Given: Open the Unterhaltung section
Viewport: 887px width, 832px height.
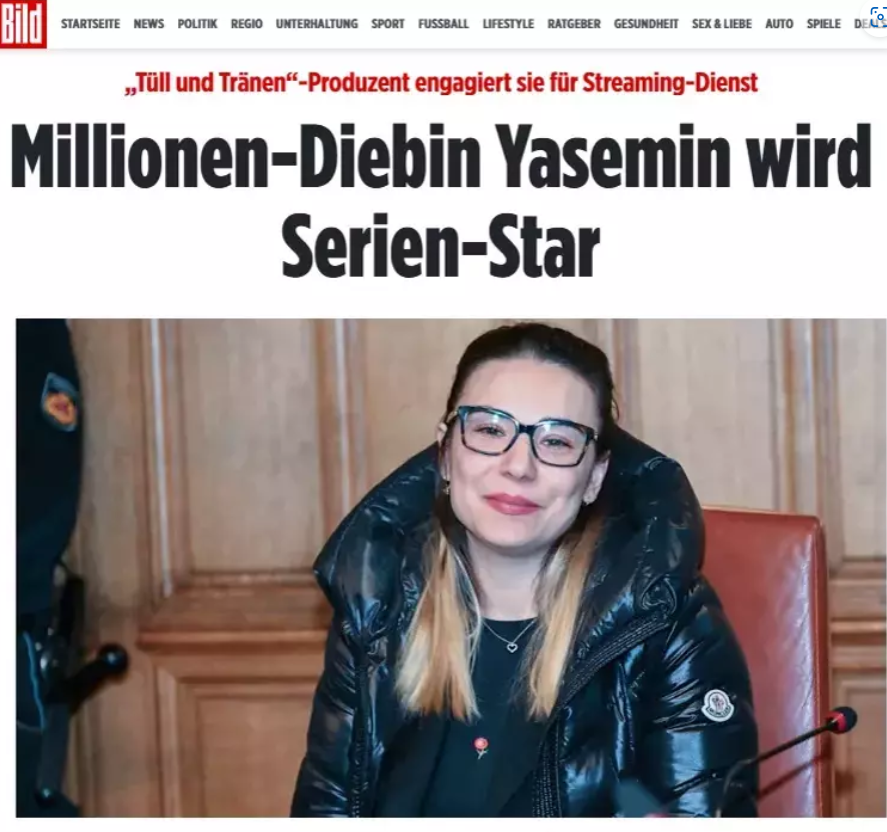Looking at the screenshot, I should pyautogui.click(x=317, y=24).
